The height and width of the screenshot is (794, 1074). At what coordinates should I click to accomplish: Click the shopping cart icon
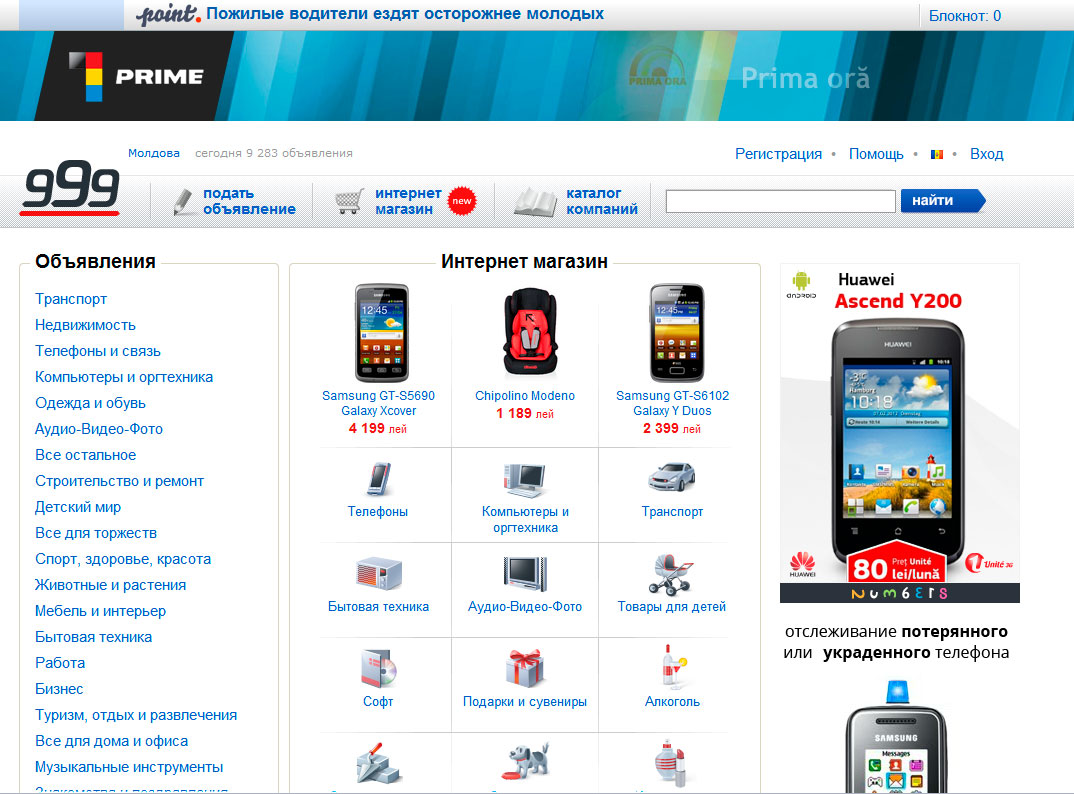pos(349,201)
